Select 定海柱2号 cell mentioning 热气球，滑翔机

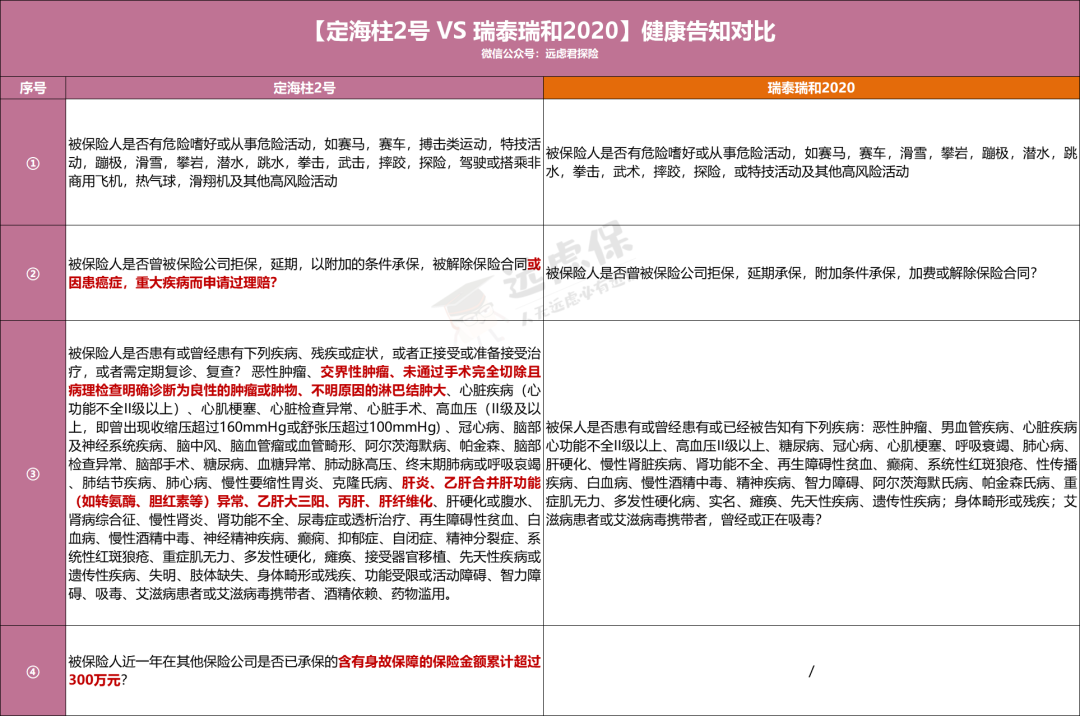(x=304, y=163)
